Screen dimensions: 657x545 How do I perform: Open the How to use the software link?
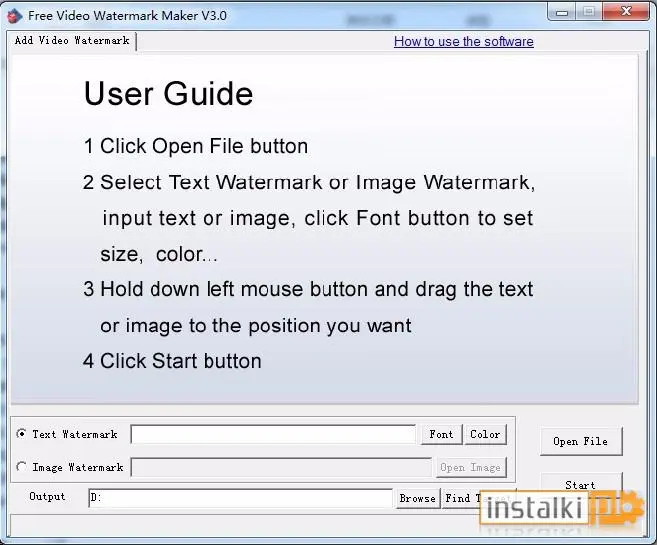tap(463, 41)
